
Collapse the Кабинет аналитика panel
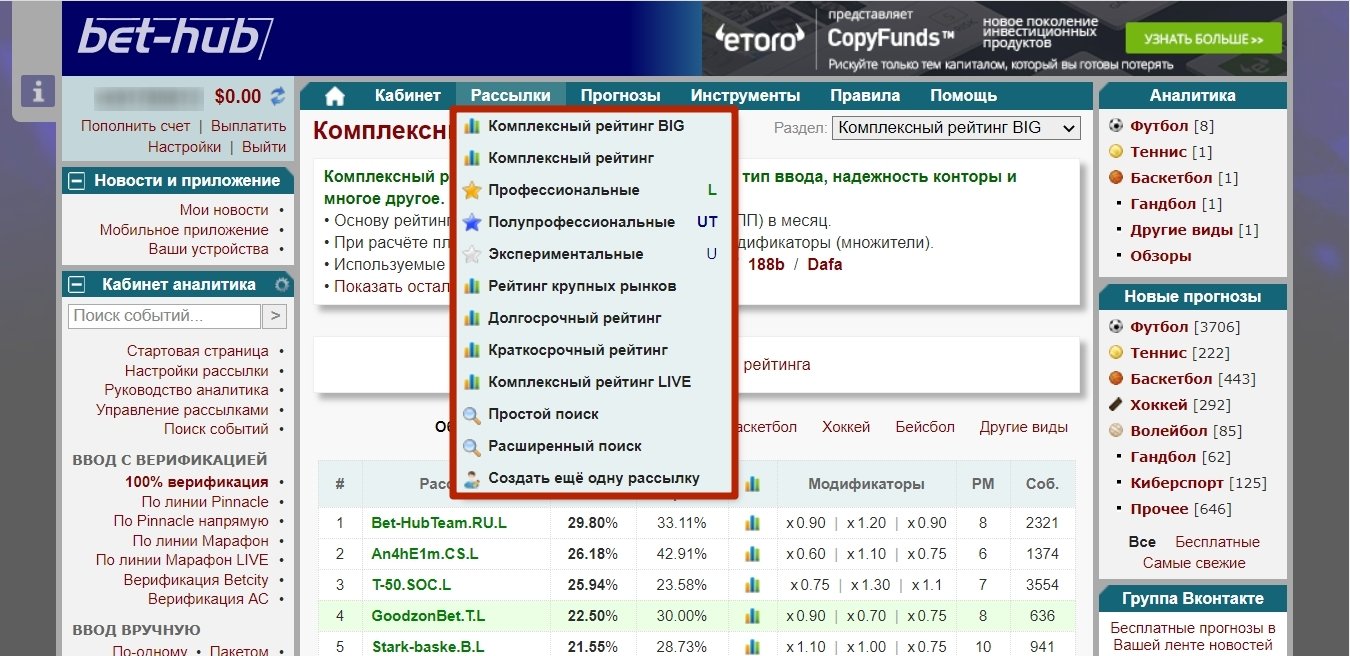coord(76,284)
